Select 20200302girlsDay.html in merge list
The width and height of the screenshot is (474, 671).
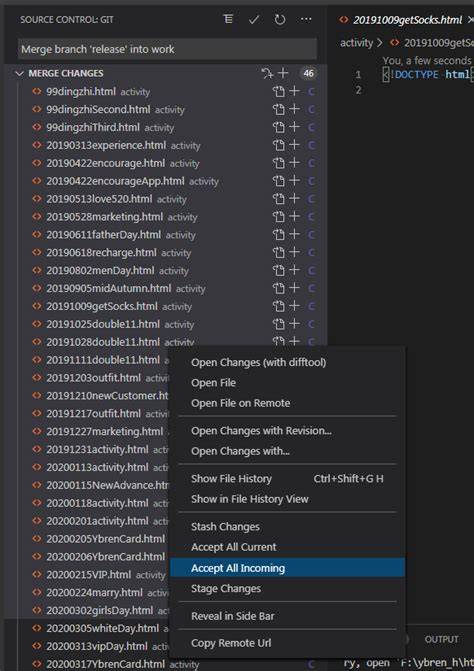pos(99,610)
